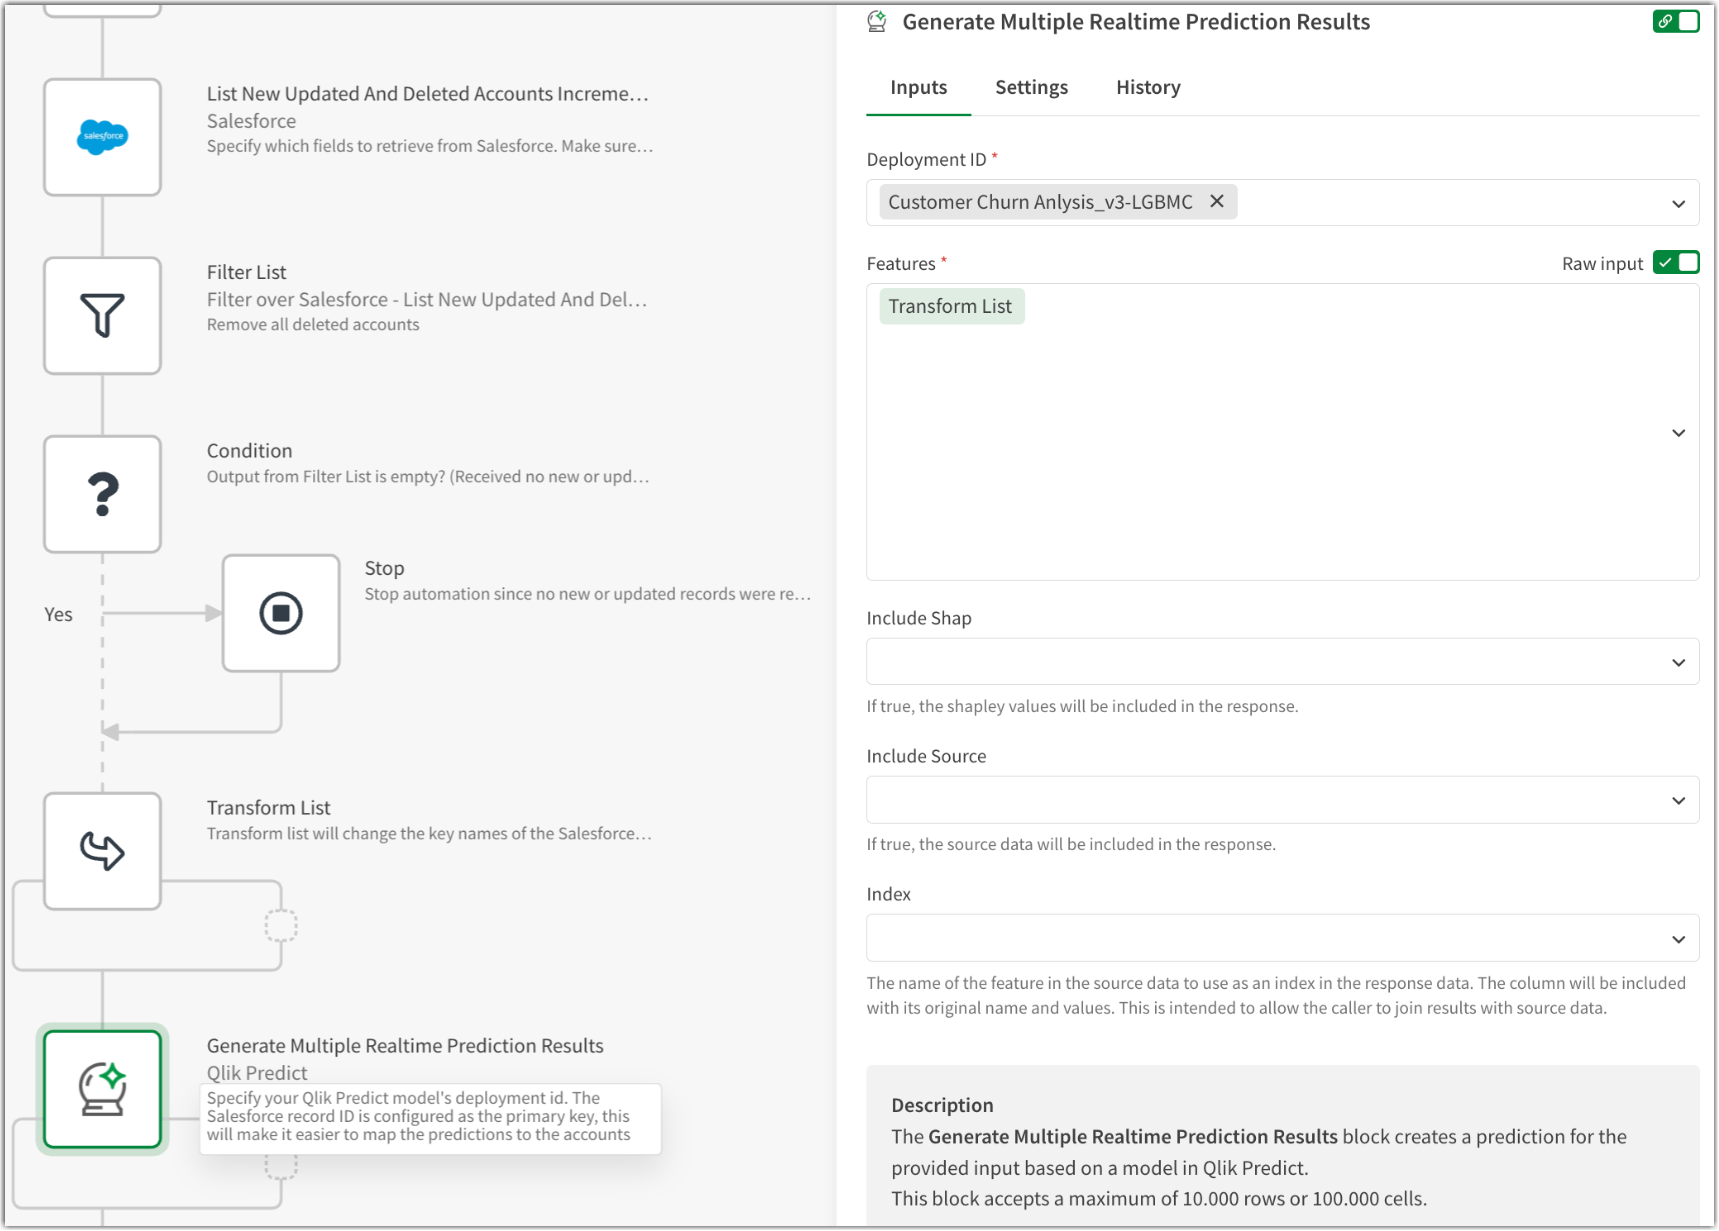Disable the Raw input toggle
The height and width of the screenshot is (1231, 1719).
(1676, 262)
